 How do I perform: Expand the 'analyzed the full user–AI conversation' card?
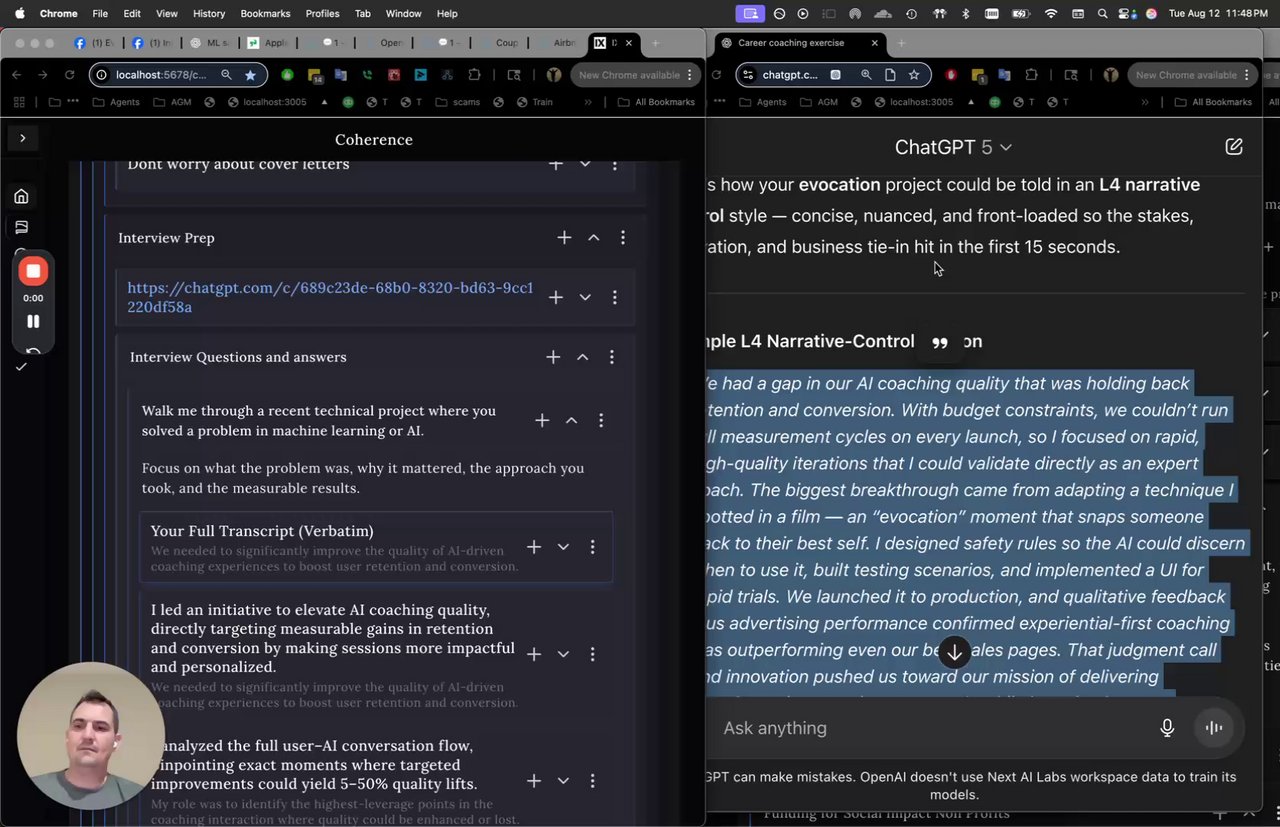(x=563, y=781)
